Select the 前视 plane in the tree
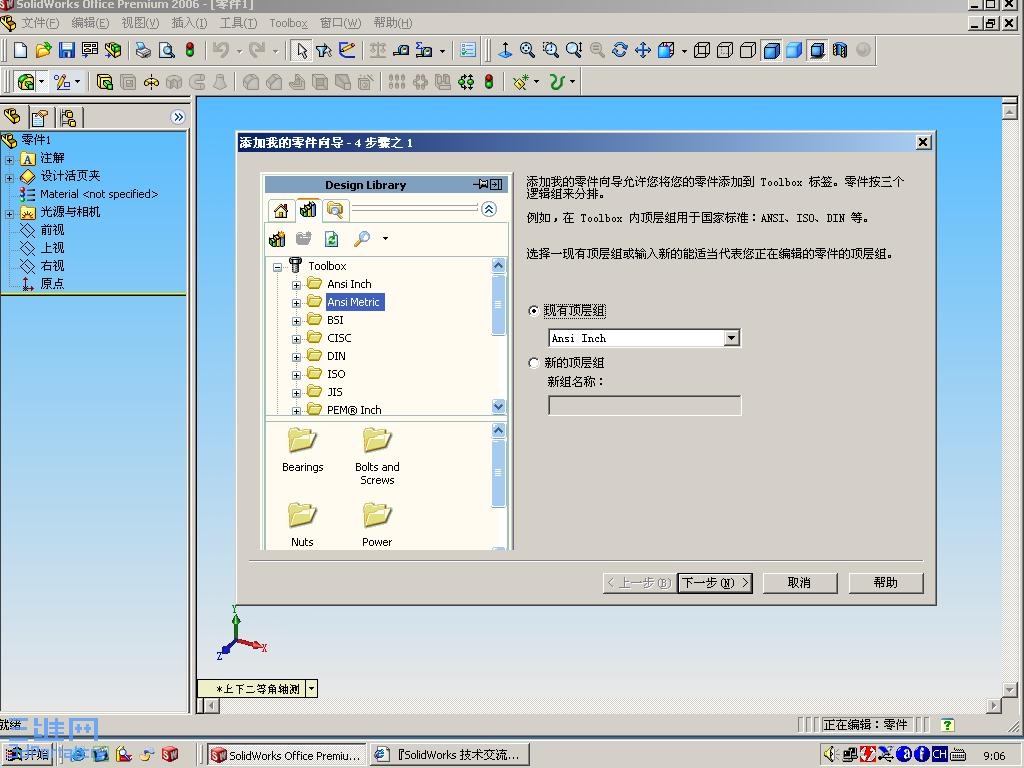This screenshot has width=1024, height=768. (x=52, y=230)
